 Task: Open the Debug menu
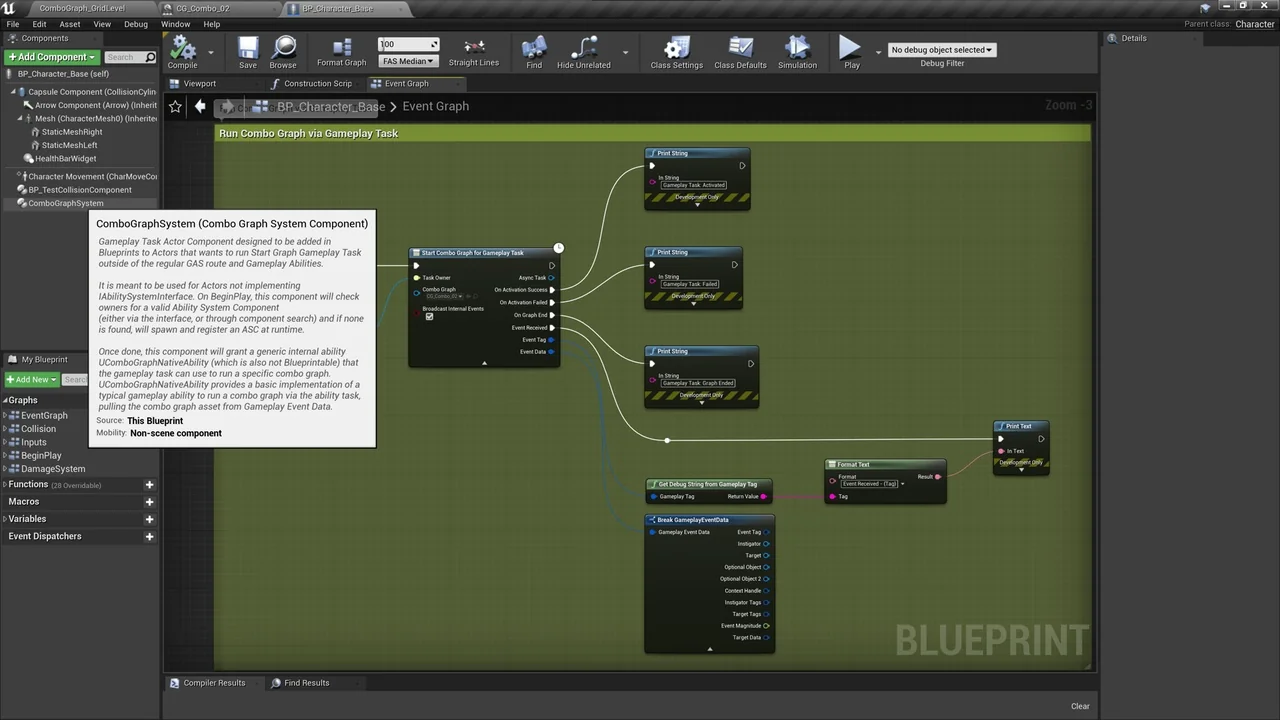point(136,24)
